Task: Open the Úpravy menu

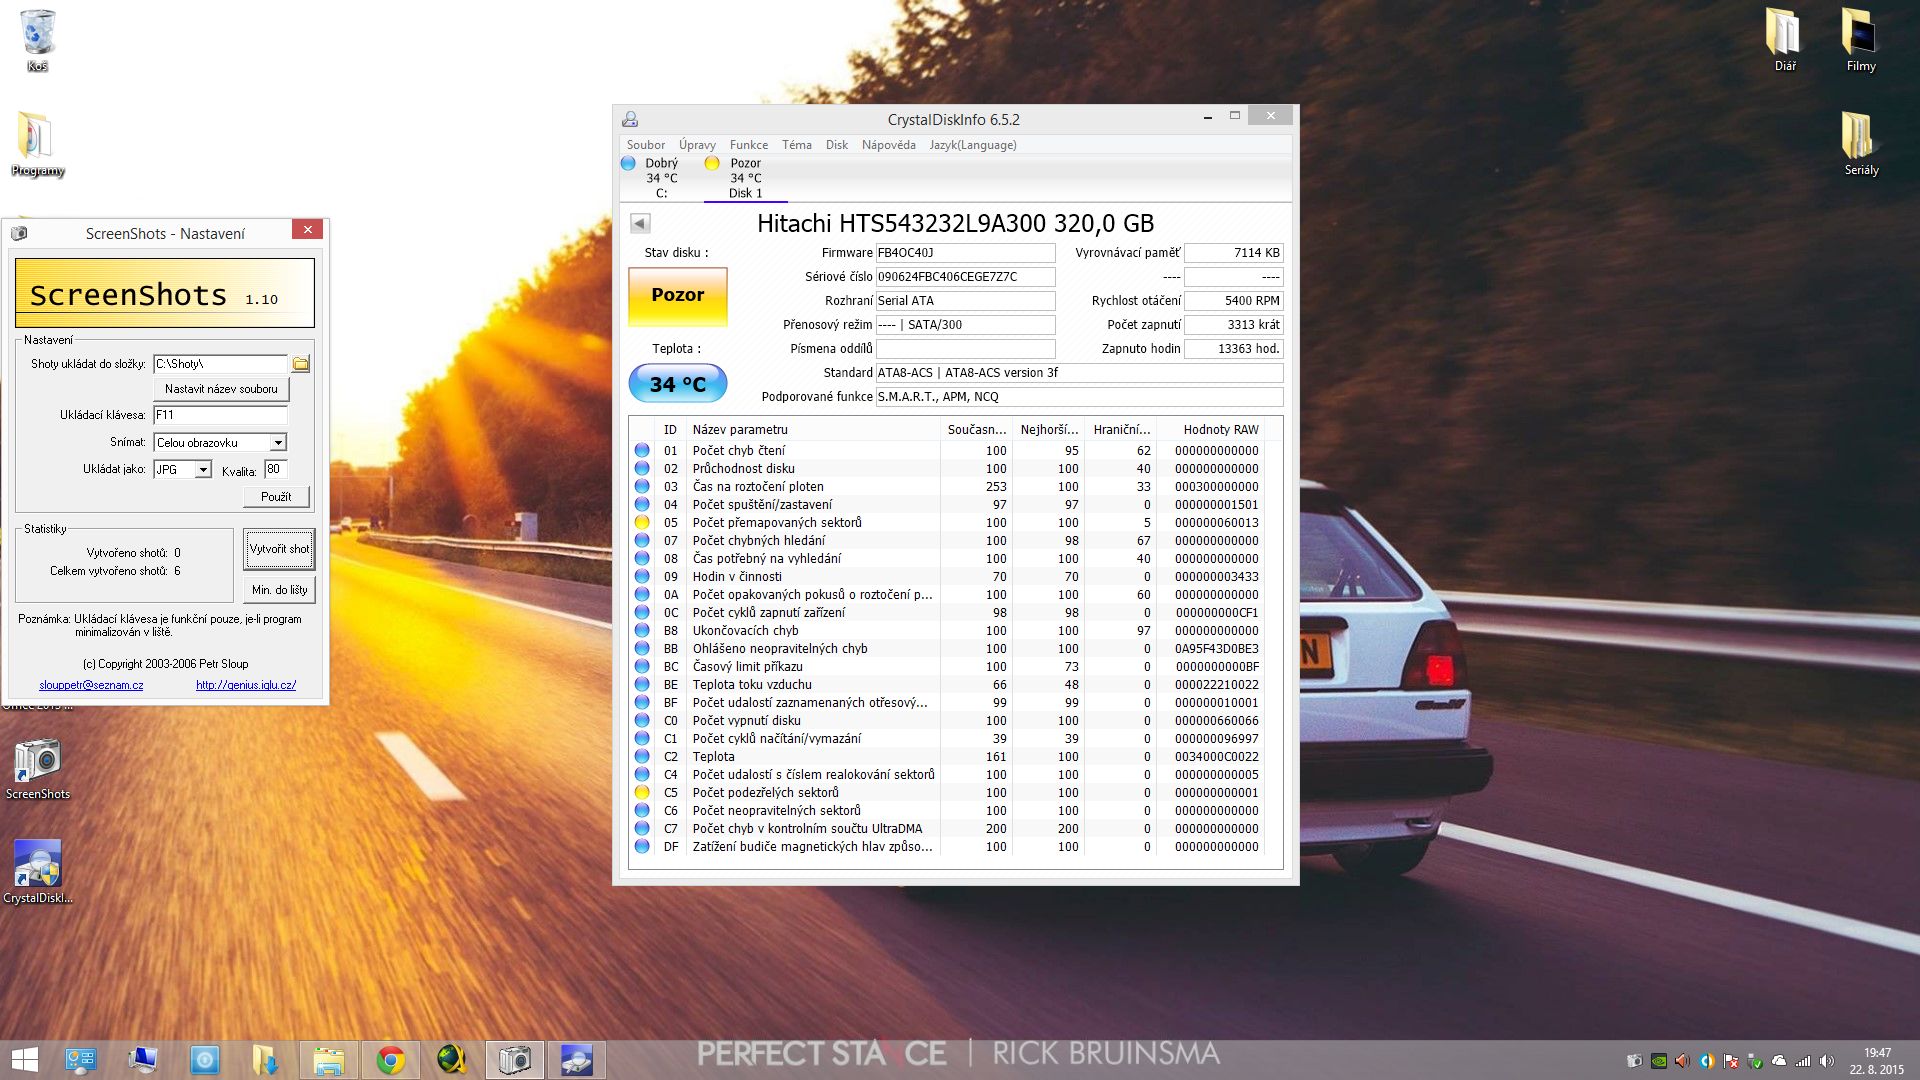Action: click(697, 145)
